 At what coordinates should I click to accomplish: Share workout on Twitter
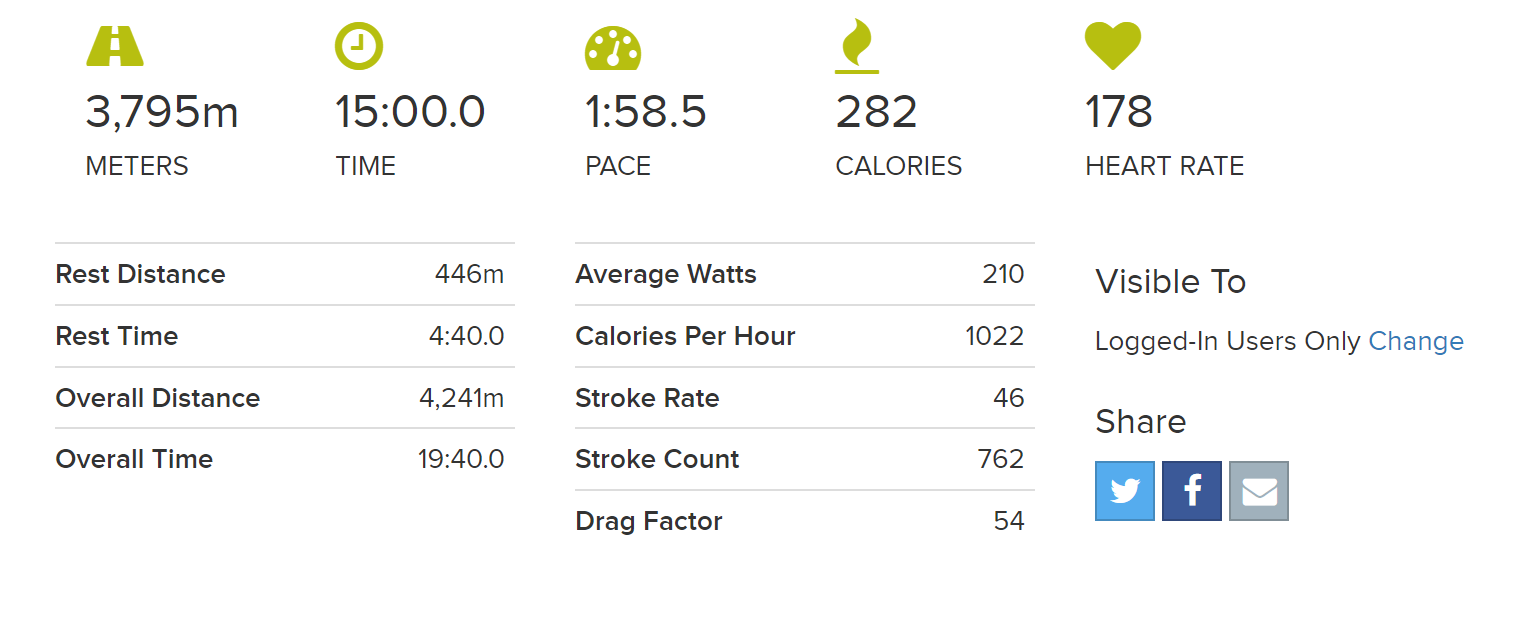[1125, 491]
